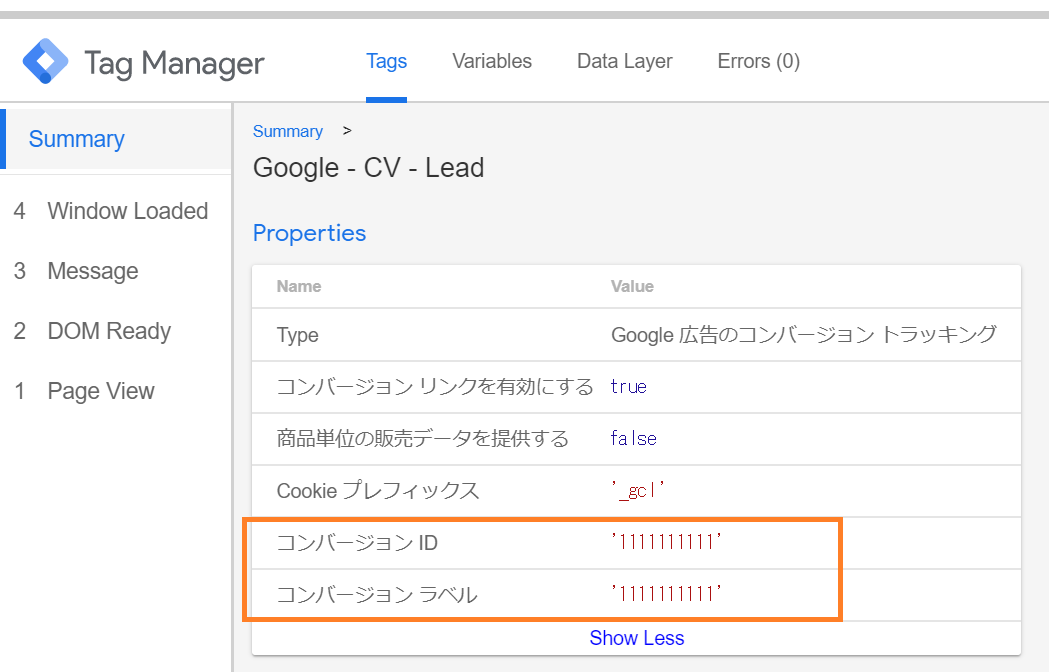Select Summary in the left sidebar

click(x=77, y=139)
